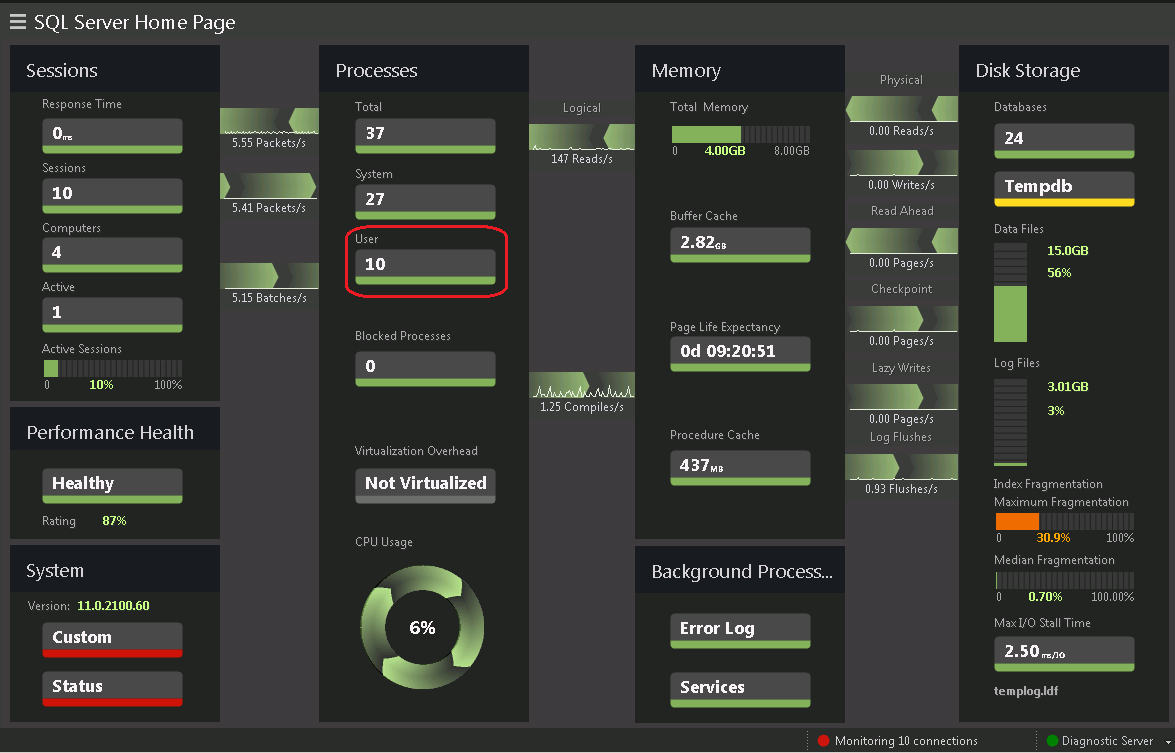Screen dimensions: 1175x753
Task: Click the Read Ahead Pages/s flow graph
Action: click(901, 241)
